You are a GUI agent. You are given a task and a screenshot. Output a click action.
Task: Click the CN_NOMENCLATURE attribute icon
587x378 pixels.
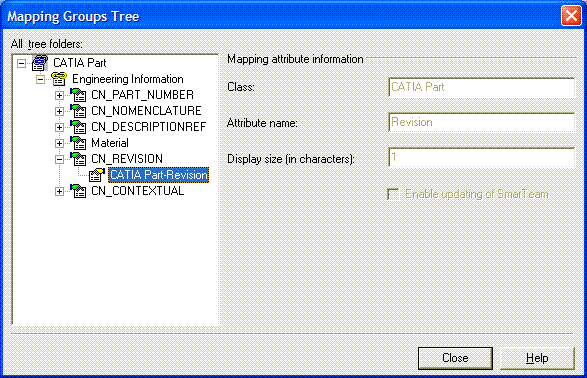pos(78,111)
